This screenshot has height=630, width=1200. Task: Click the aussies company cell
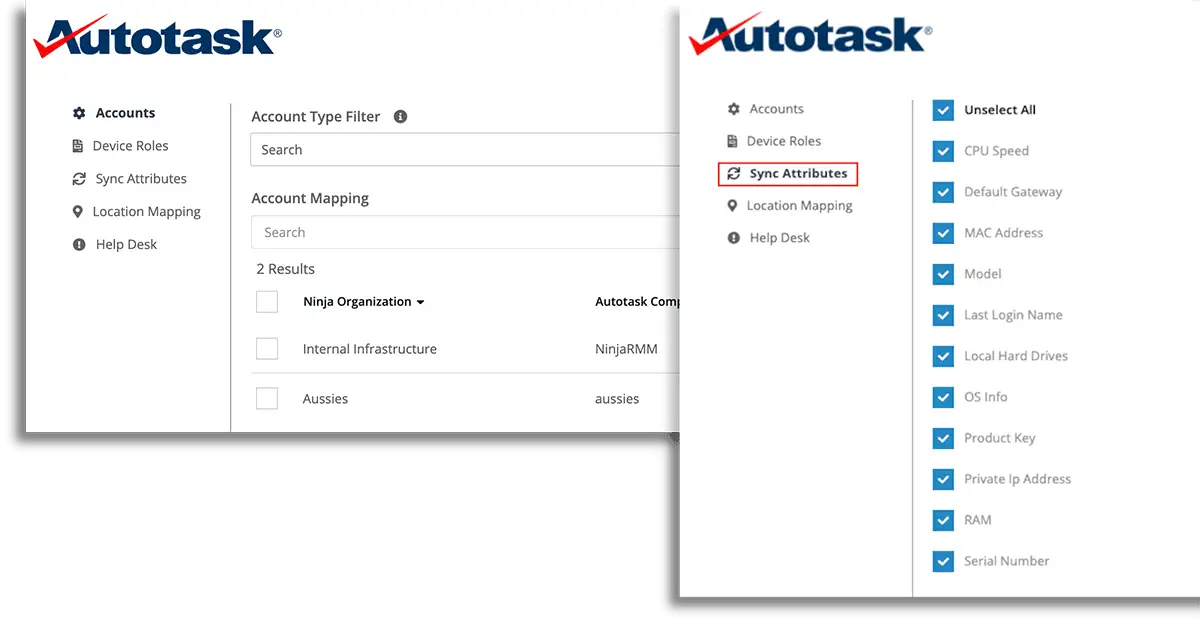coord(617,398)
